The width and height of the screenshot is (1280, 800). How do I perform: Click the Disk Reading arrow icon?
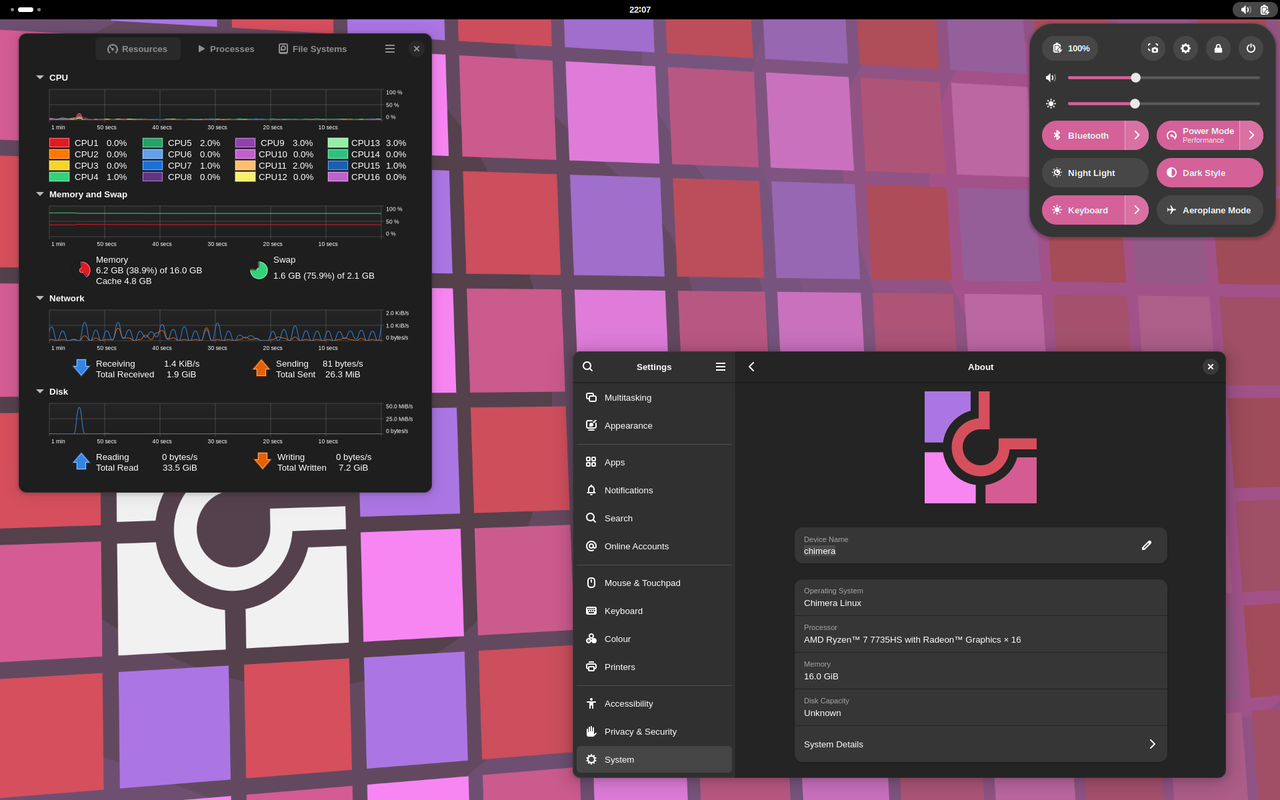click(82, 461)
